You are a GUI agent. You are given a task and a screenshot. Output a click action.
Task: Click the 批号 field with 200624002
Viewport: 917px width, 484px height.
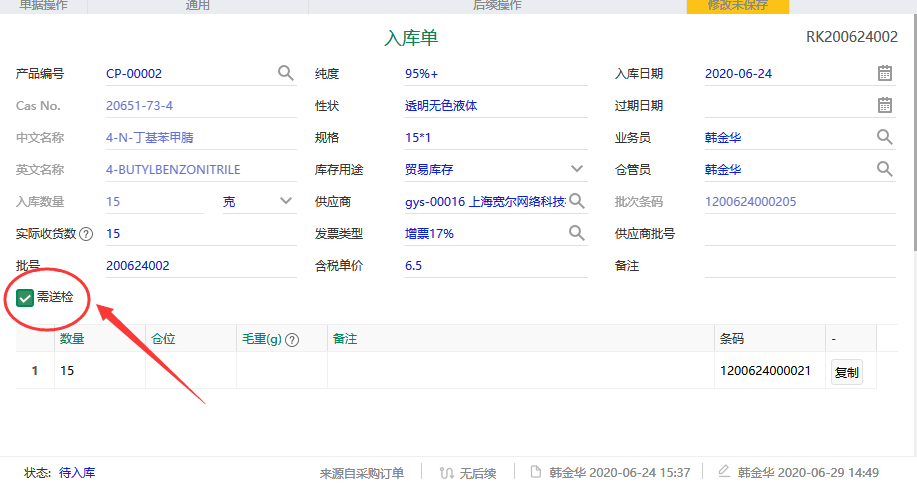coord(200,266)
